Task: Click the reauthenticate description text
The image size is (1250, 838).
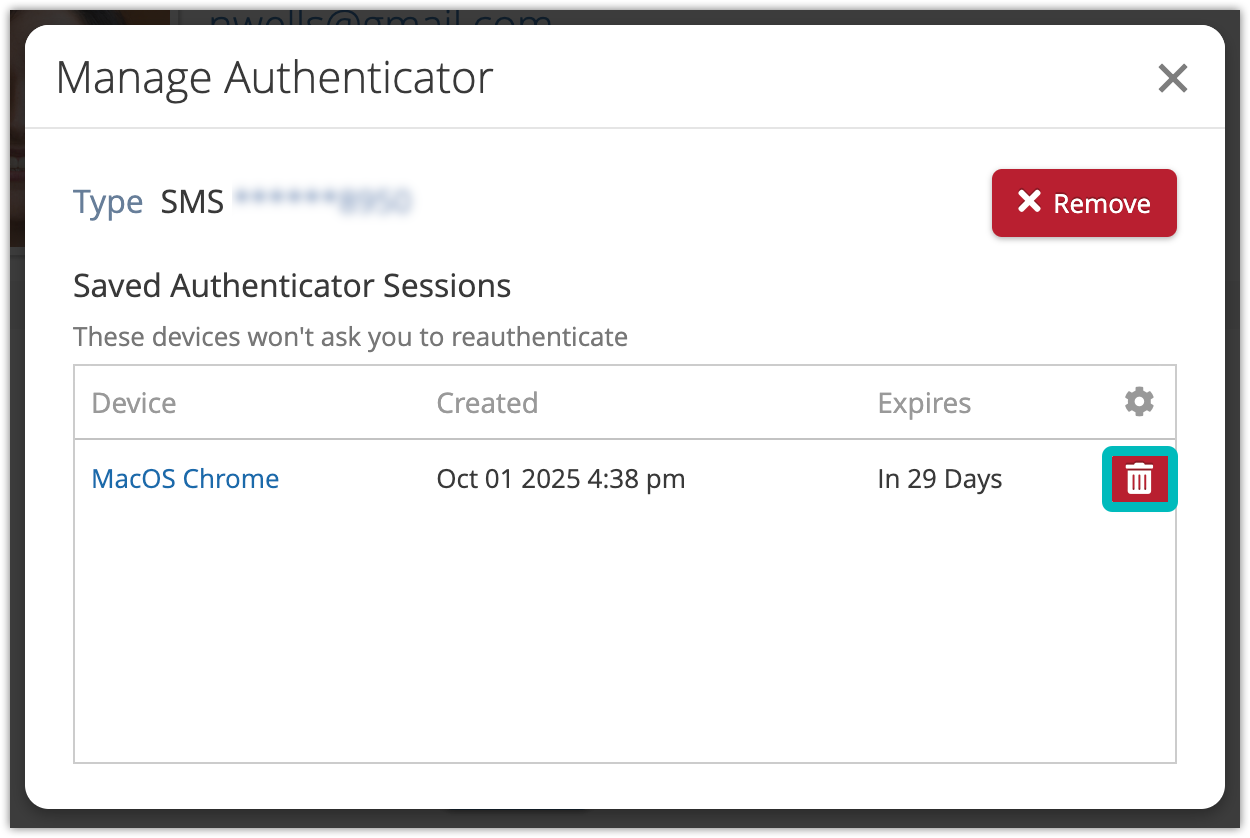Action: point(350,337)
